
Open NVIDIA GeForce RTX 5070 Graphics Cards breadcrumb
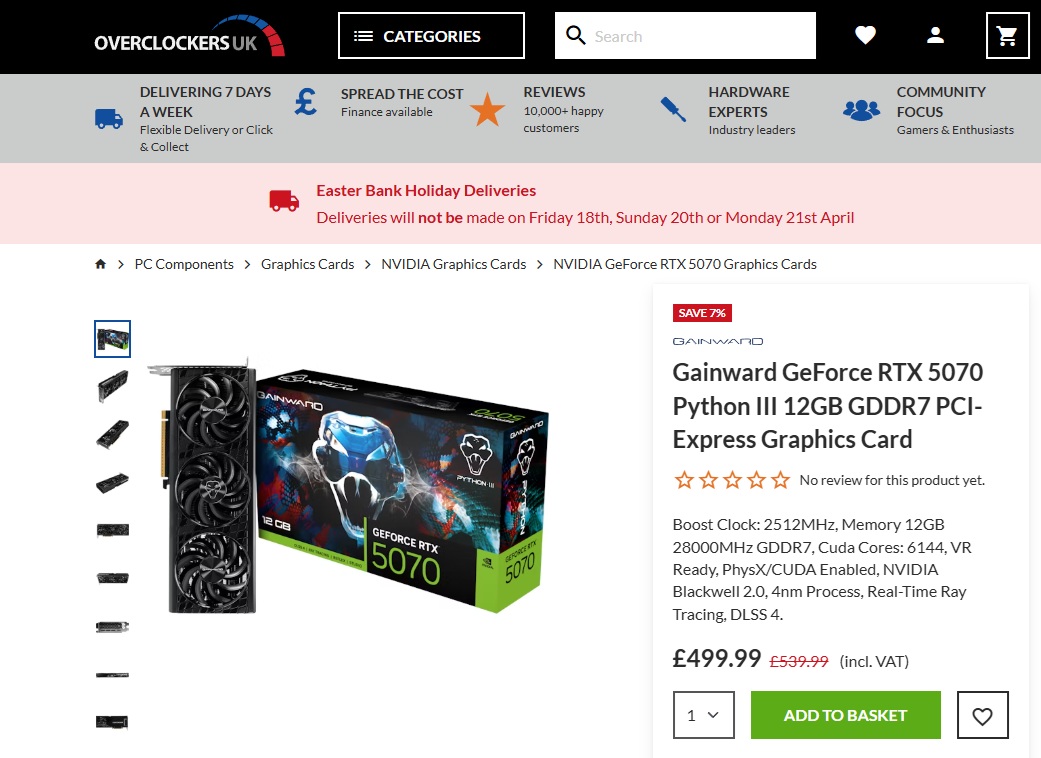tap(685, 264)
